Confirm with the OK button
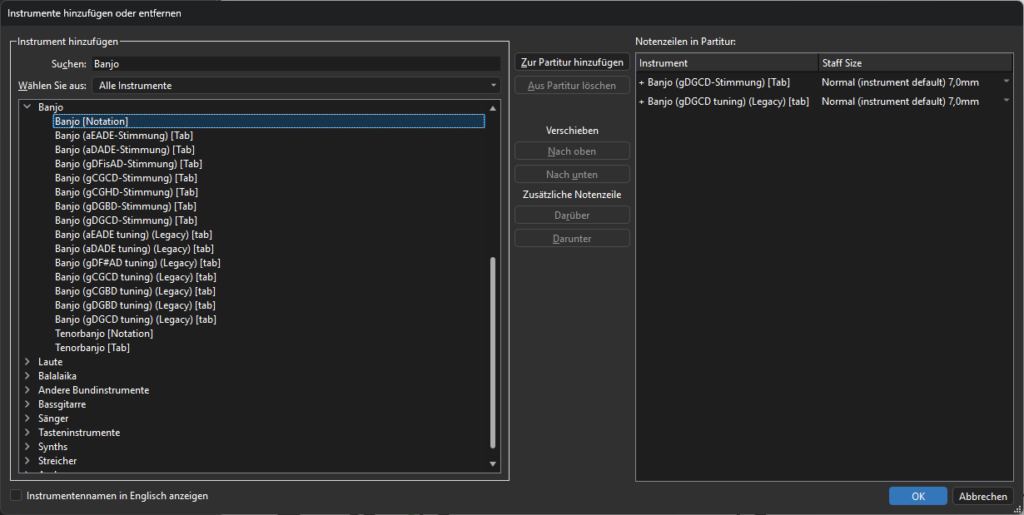Screen dimensions: 1024x515 point(918,496)
